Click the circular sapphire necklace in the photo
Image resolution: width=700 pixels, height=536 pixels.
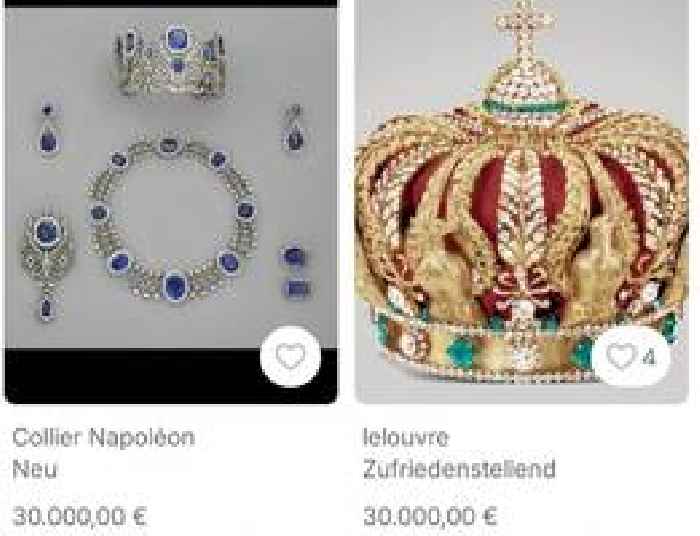(x=173, y=219)
